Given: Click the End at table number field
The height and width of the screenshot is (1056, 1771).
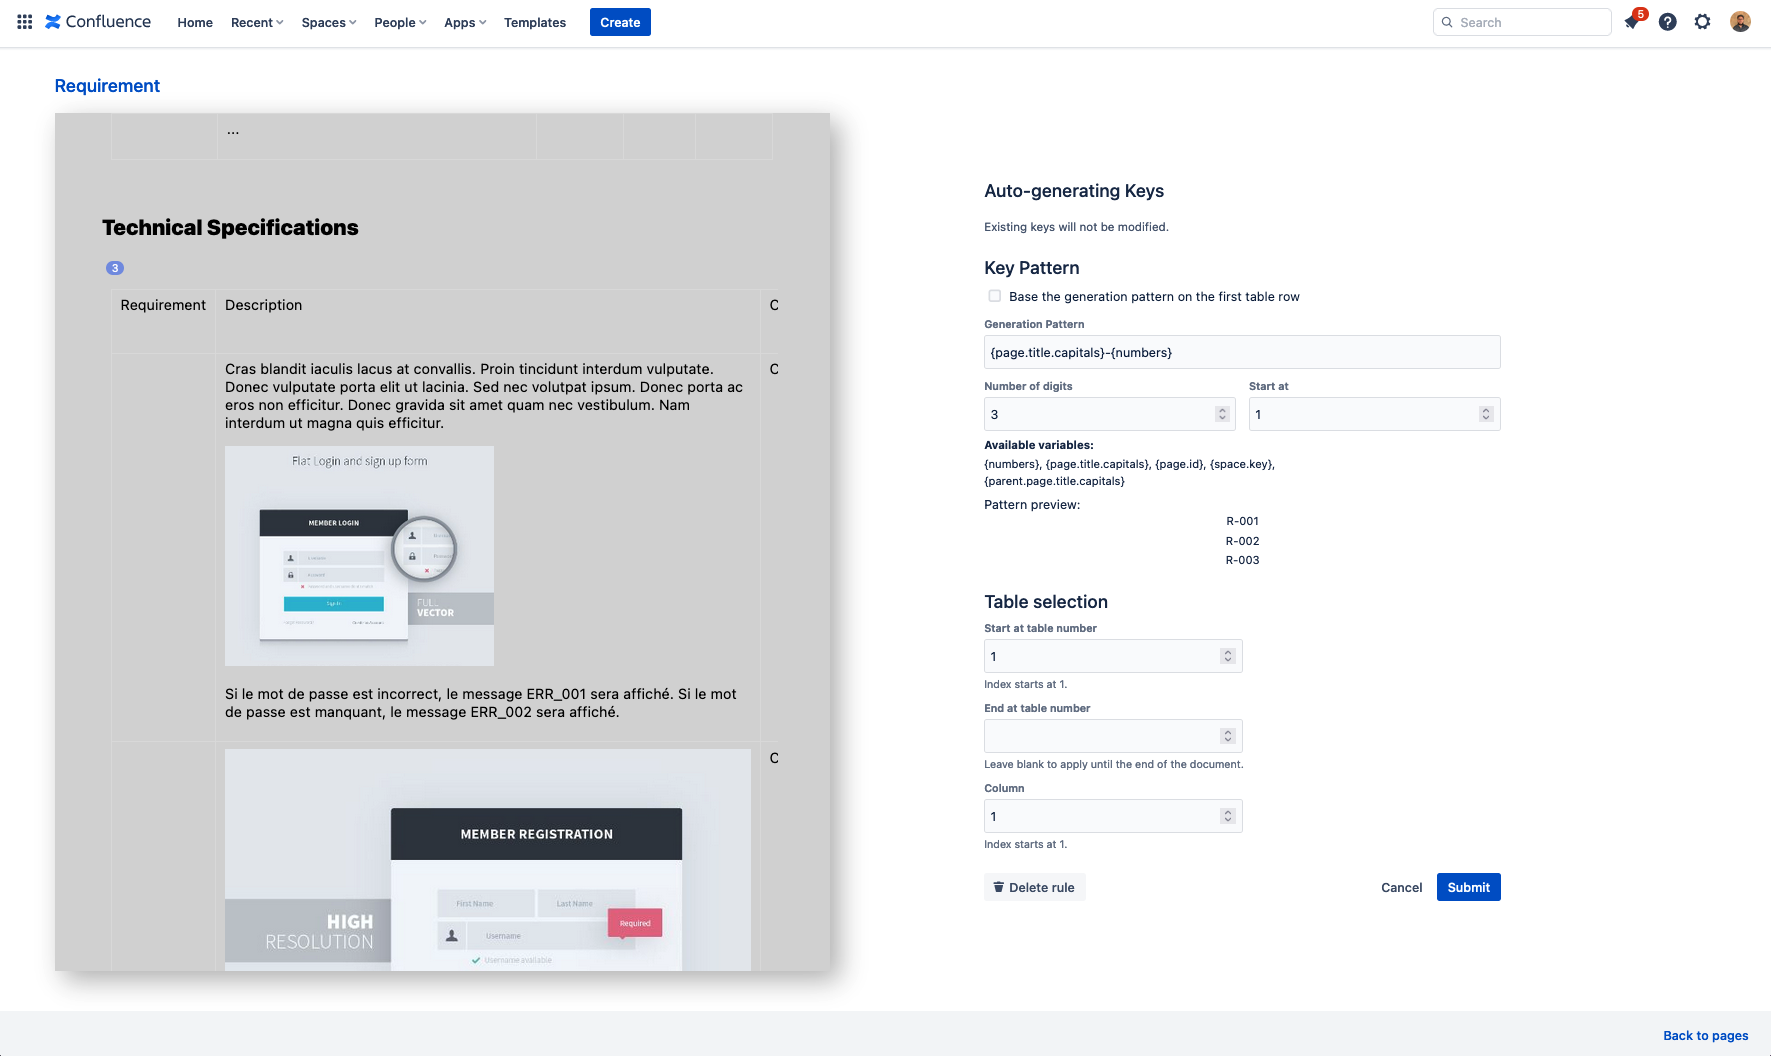Looking at the screenshot, I should [x=1100, y=736].
